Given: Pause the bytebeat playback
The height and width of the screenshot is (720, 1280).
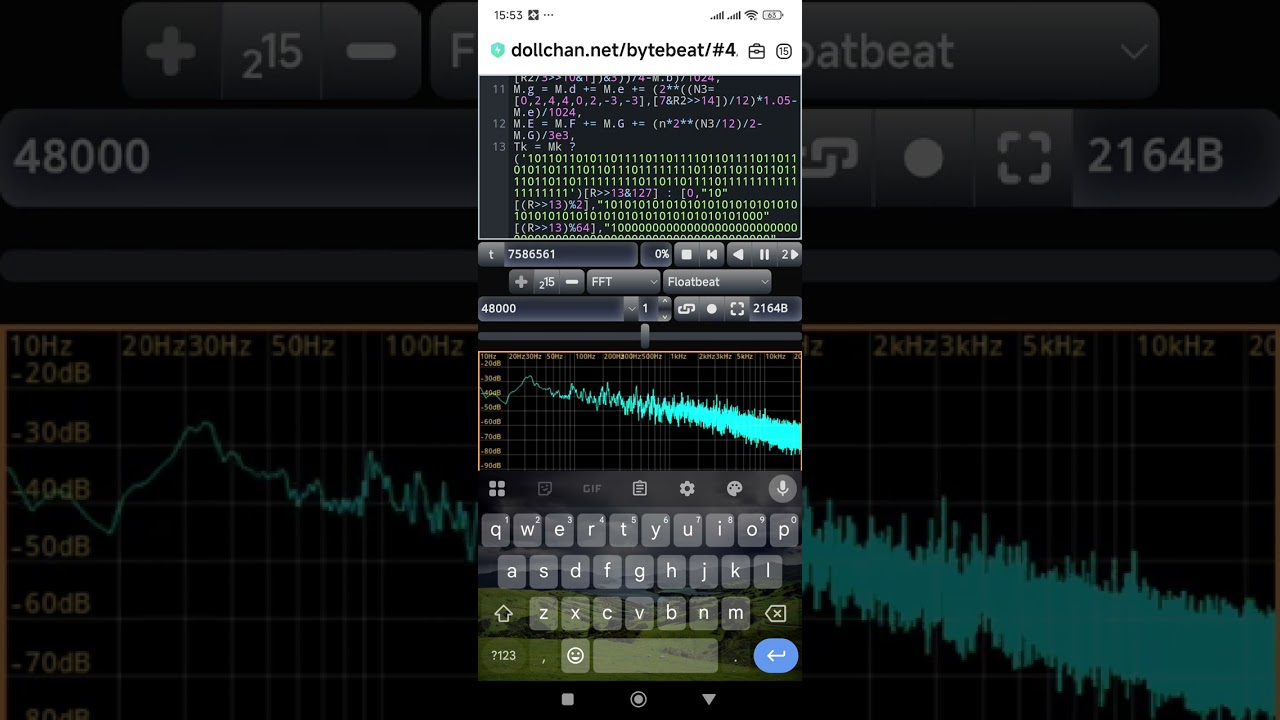Looking at the screenshot, I should 764,254.
